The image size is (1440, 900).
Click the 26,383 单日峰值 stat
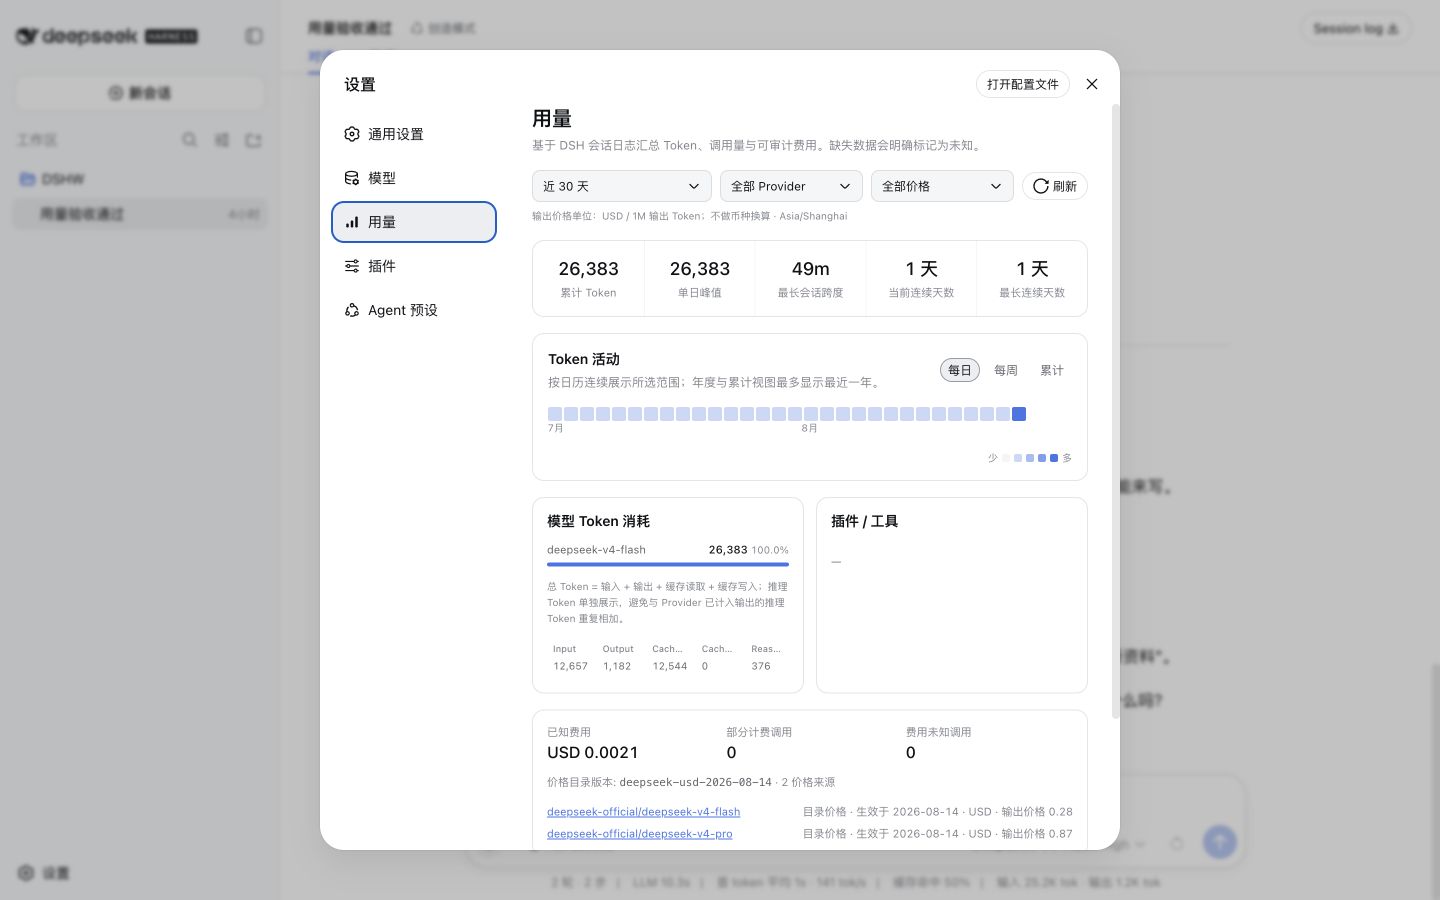pos(700,278)
